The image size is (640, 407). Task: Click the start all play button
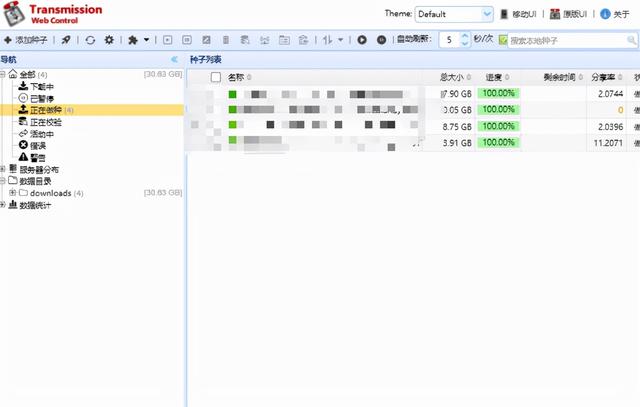[362, 40]
